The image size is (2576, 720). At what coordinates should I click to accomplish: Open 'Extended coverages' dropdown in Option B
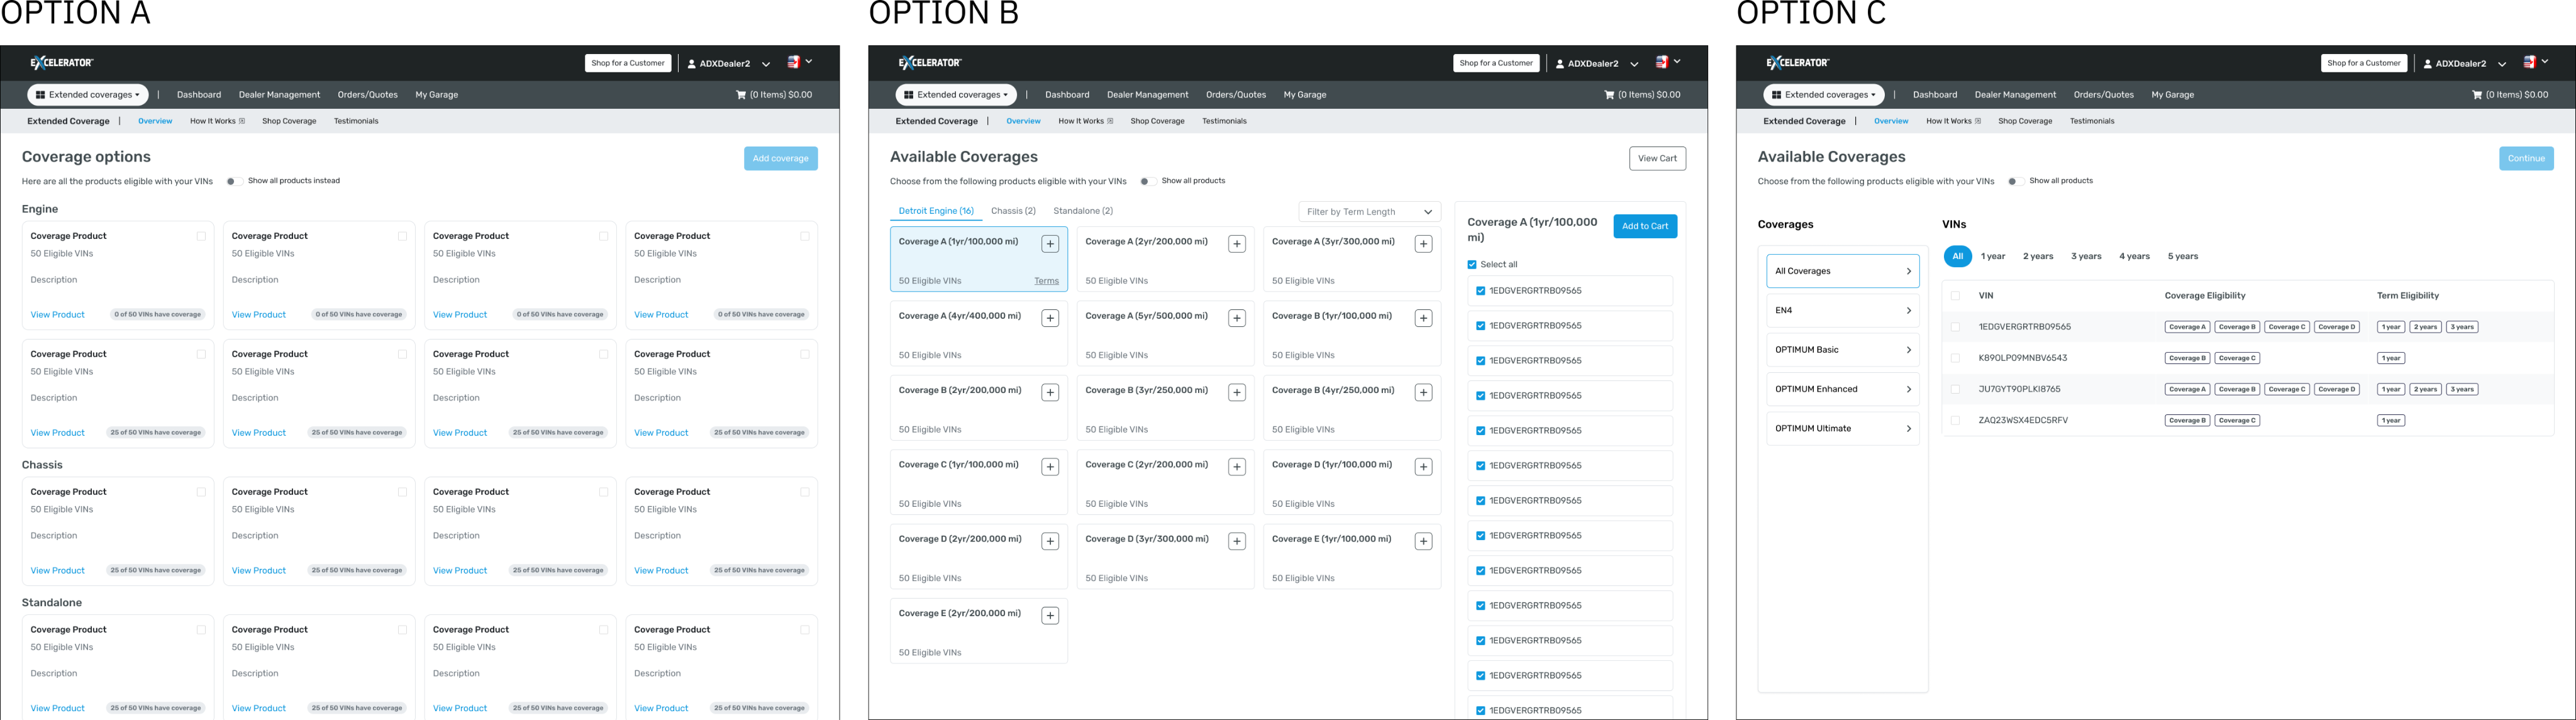[x=956, y=95]
